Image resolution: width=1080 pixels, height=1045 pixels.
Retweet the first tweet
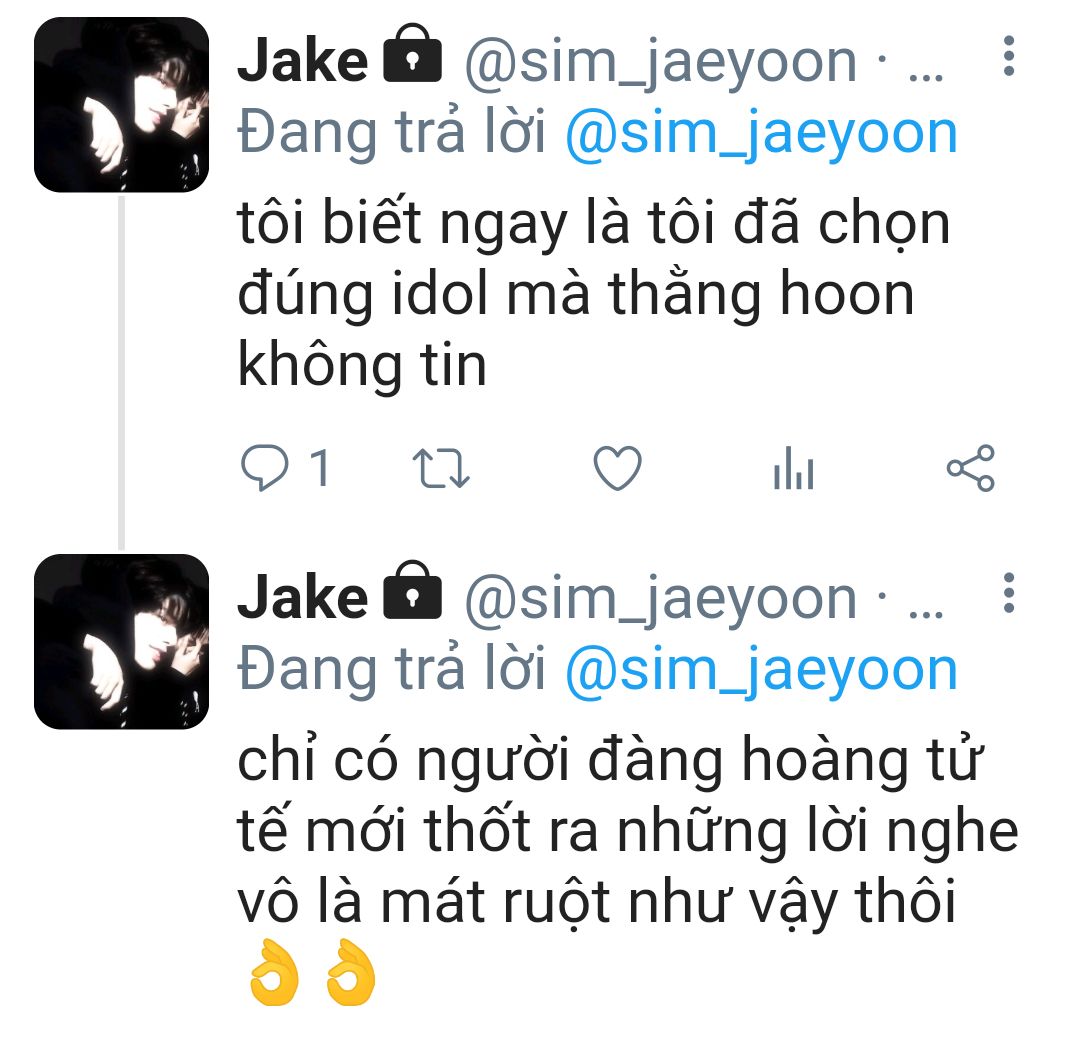pyautogui.click(x=441, y=468)
